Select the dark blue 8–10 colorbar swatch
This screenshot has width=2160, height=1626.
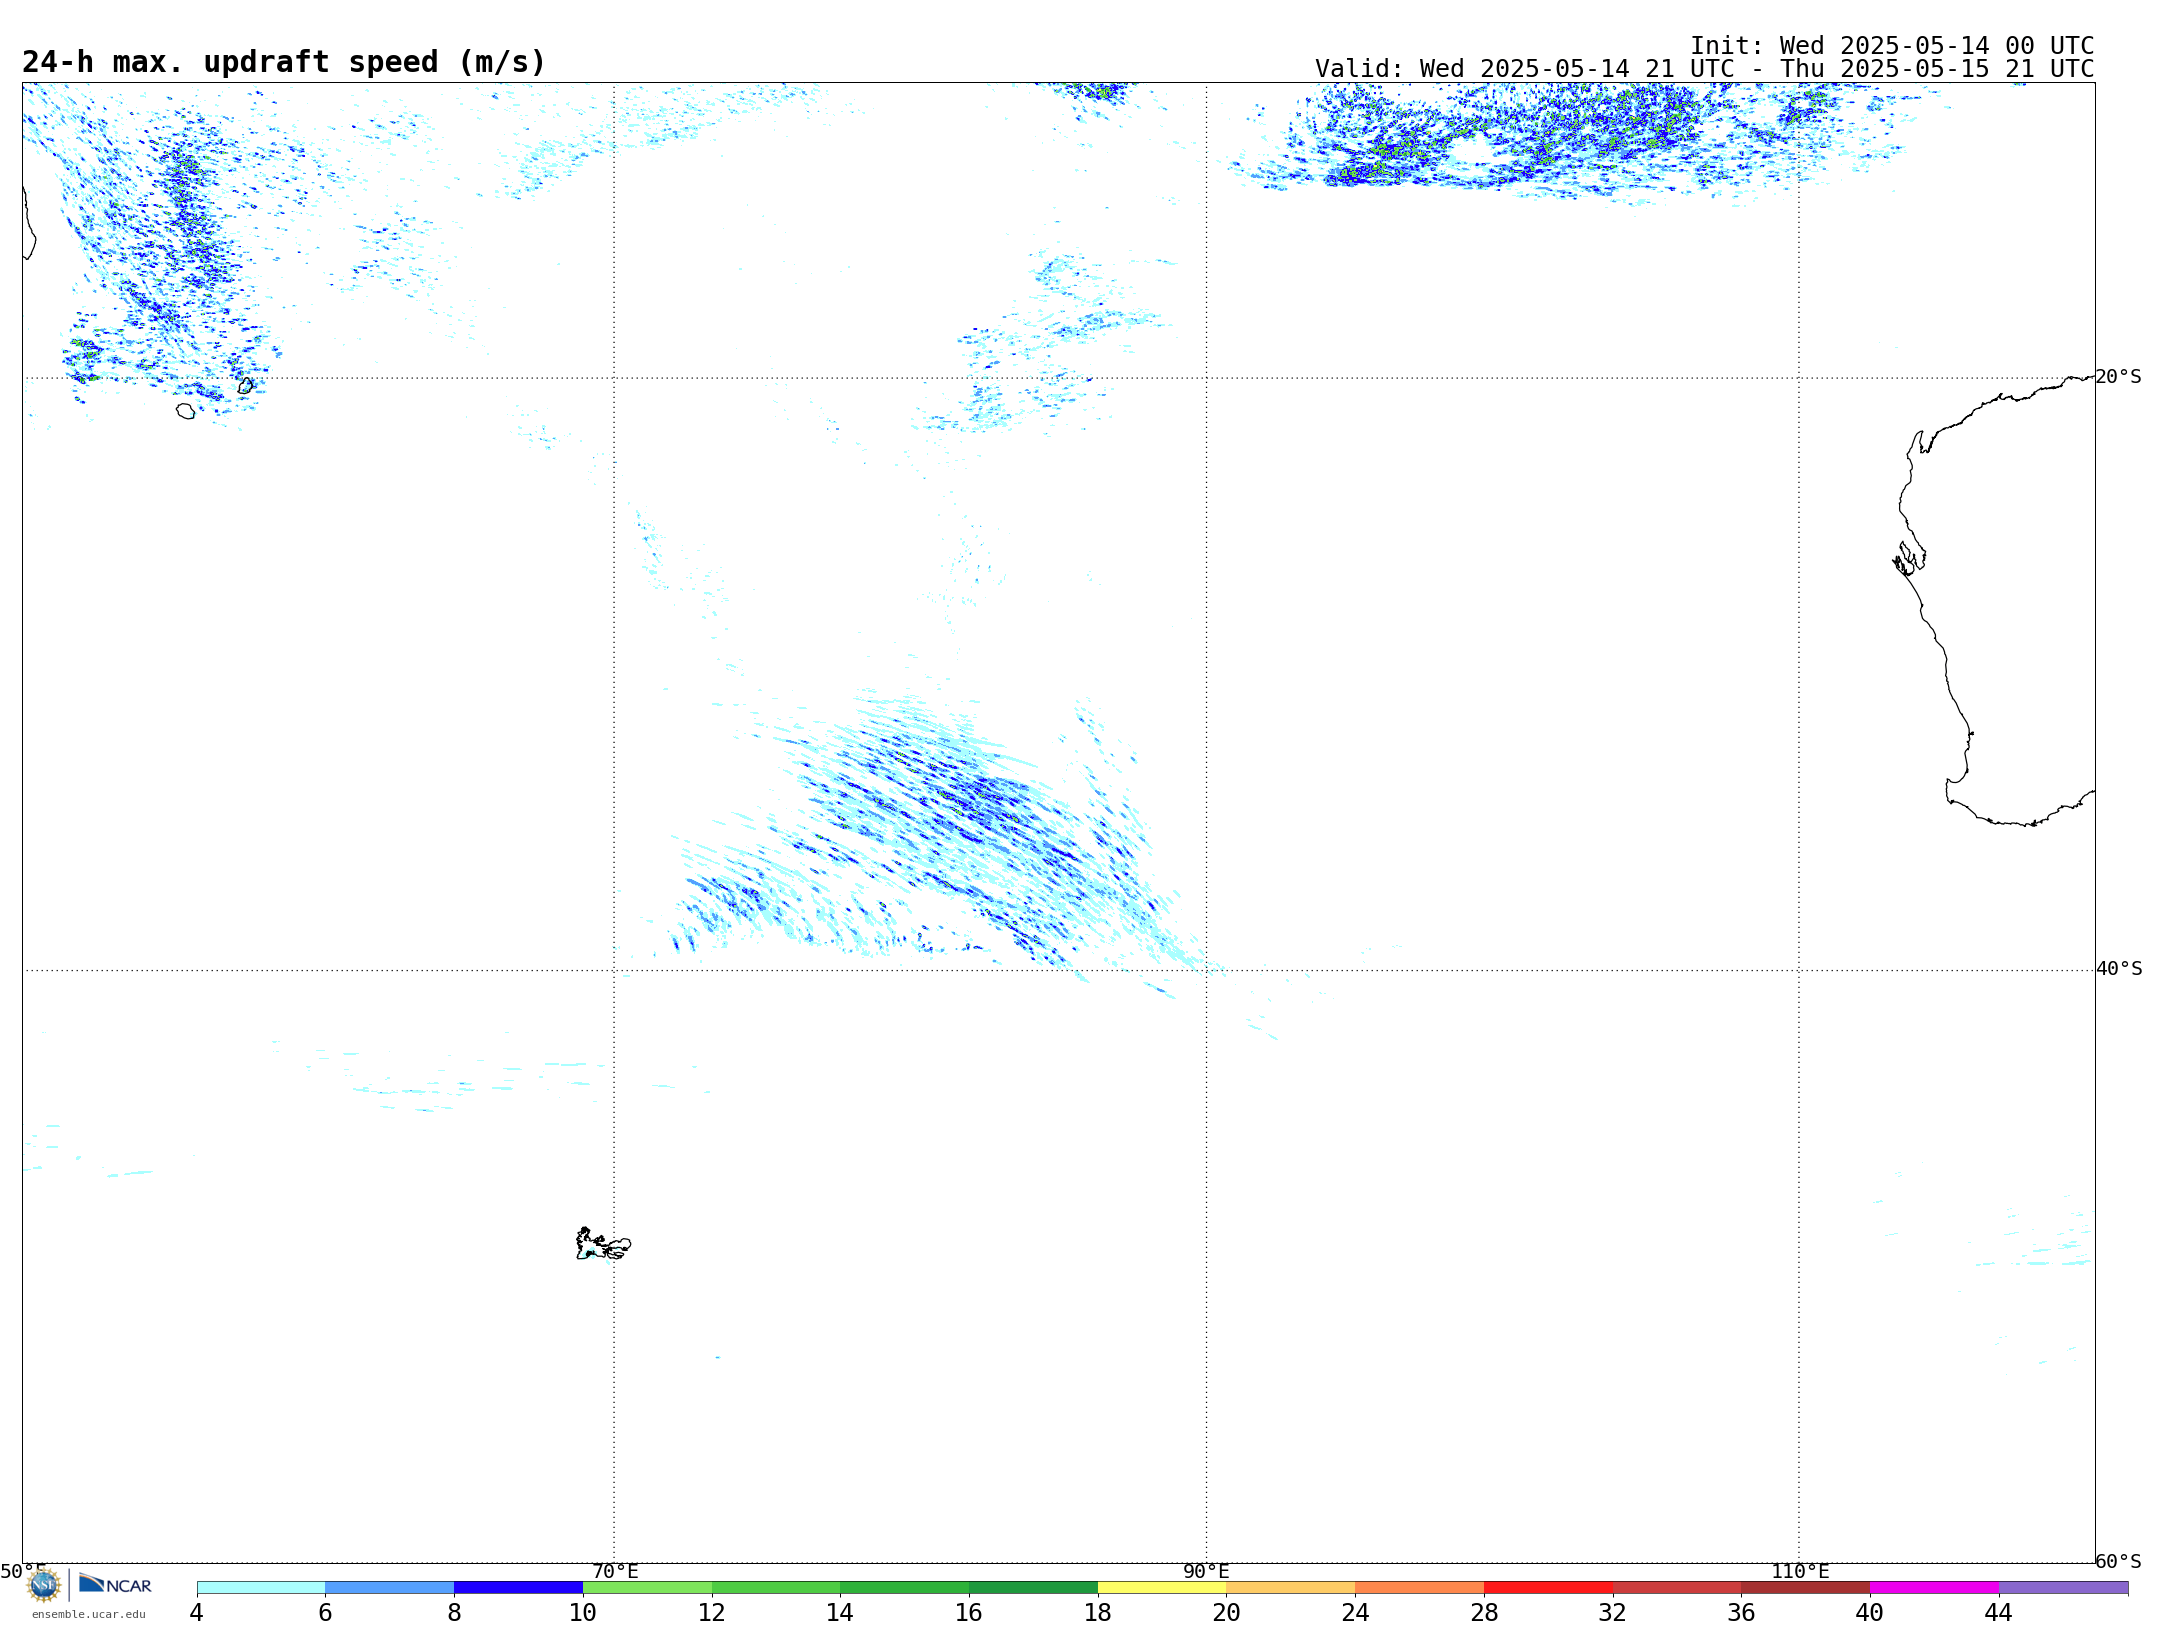pos(519,1588)
